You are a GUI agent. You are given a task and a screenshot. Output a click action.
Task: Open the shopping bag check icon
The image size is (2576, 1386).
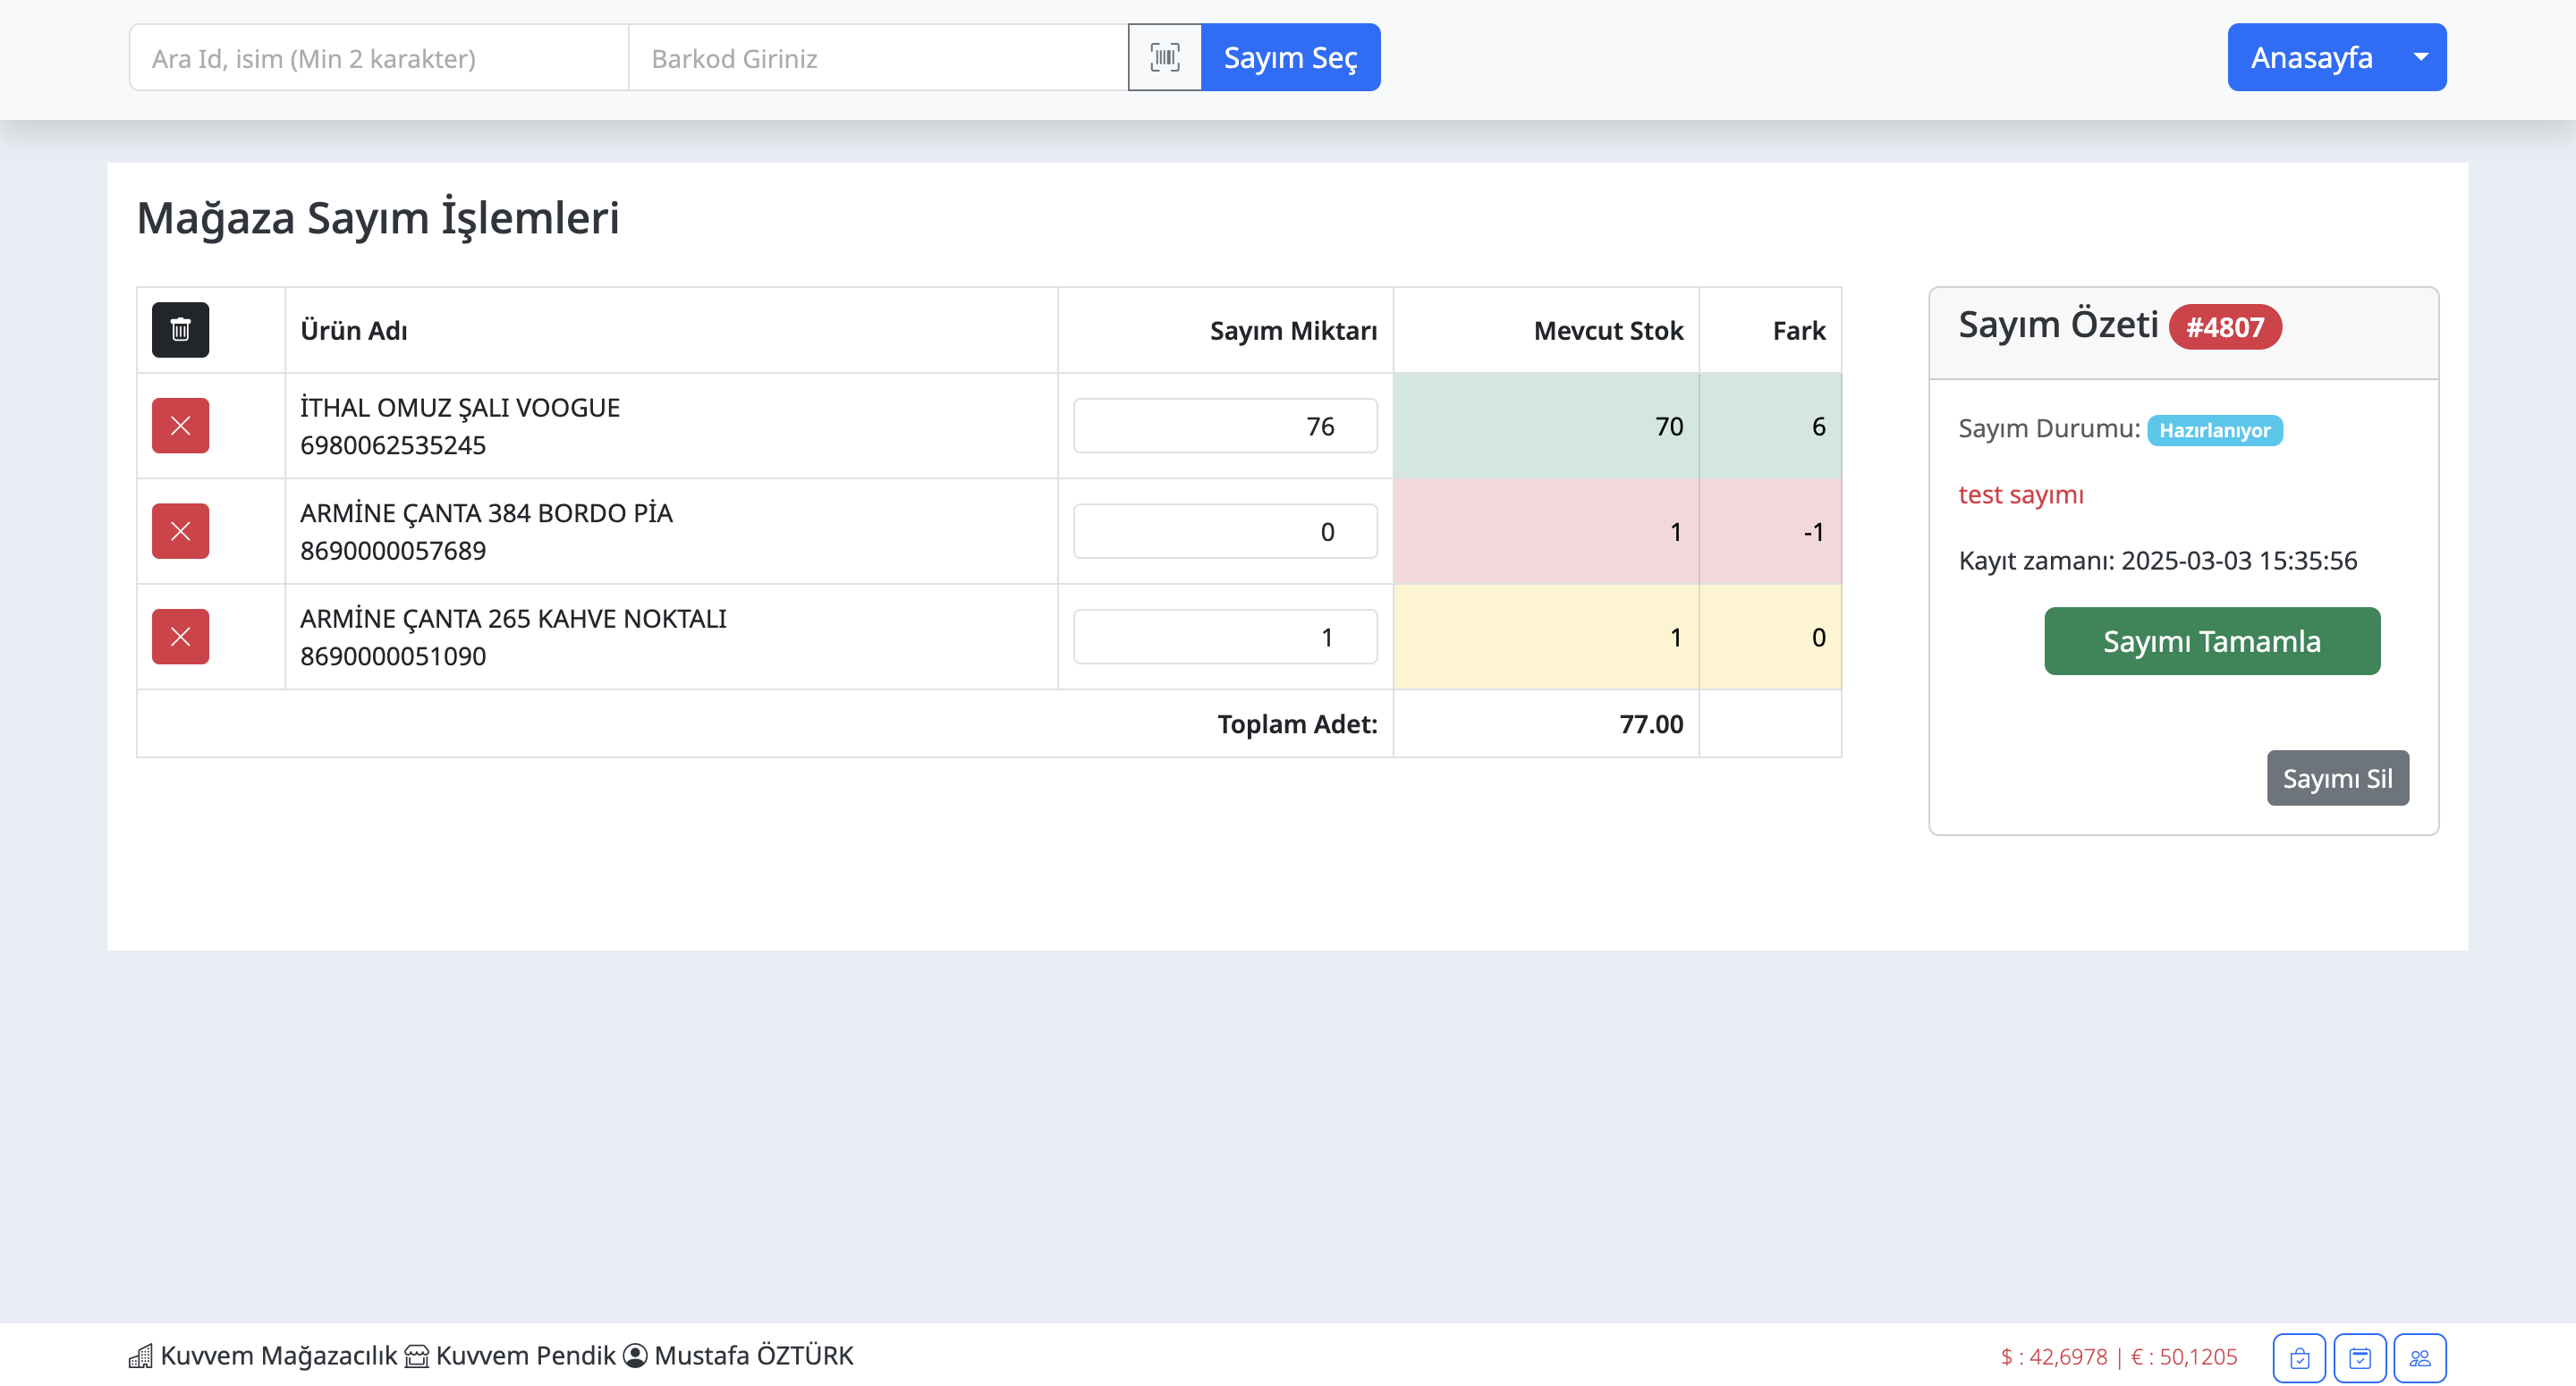[x=2299, y=1357]
